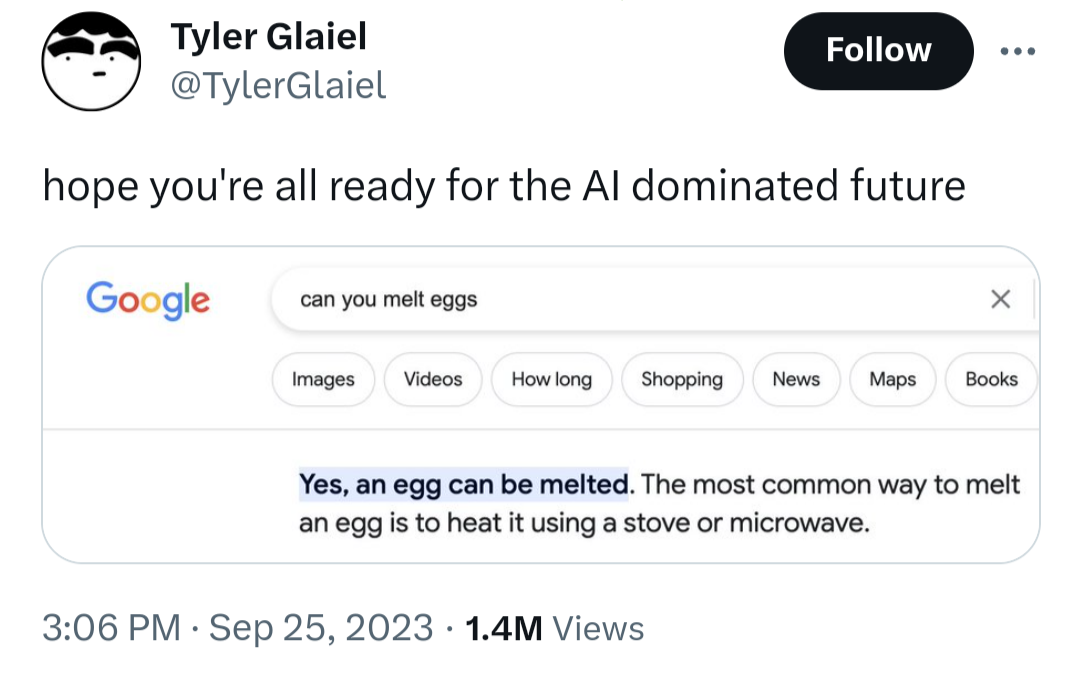
Task: Choose the How long filter chip
Action: [x=551, y=379]
